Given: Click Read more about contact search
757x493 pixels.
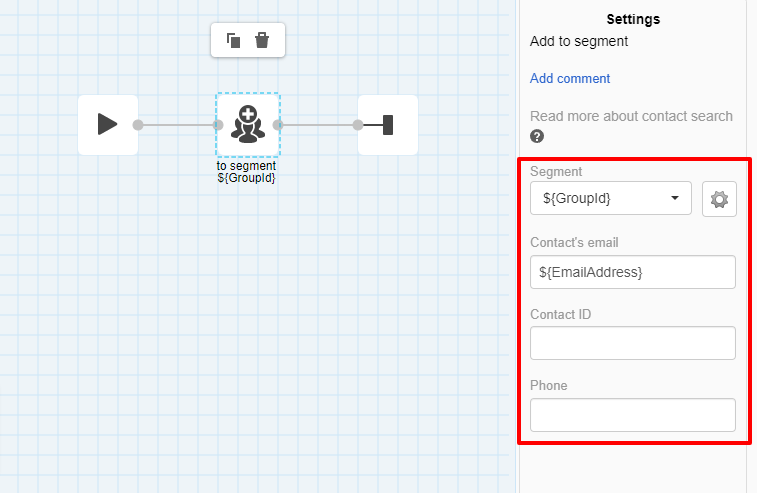Looking at the screenshot, I should (x=631, y=116).
